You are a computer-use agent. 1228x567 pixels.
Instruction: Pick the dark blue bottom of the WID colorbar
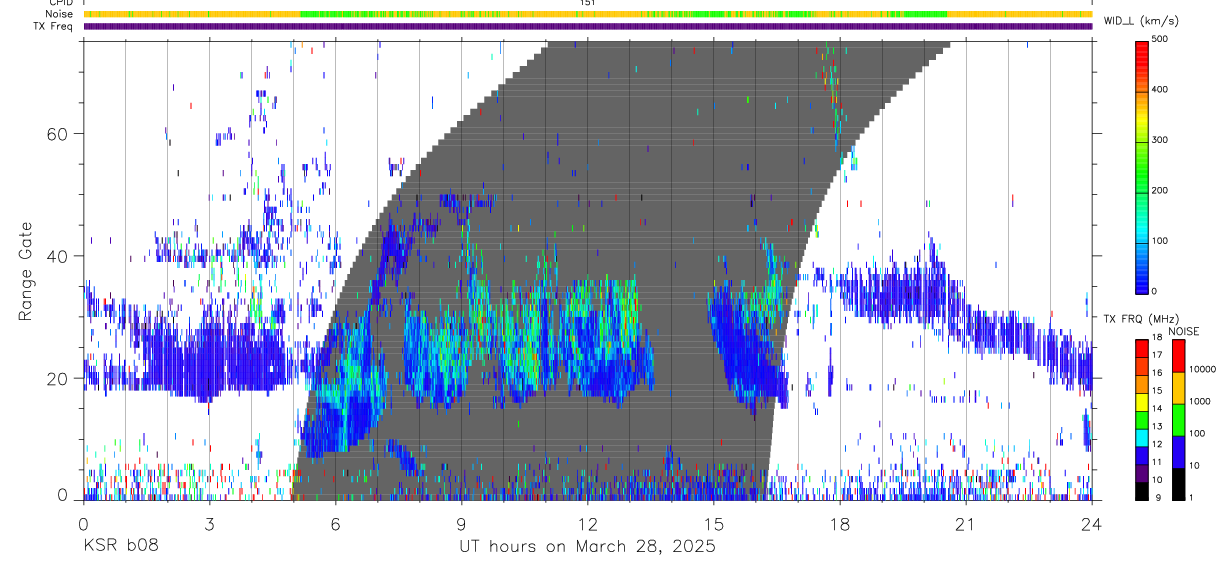[1142, 285]
